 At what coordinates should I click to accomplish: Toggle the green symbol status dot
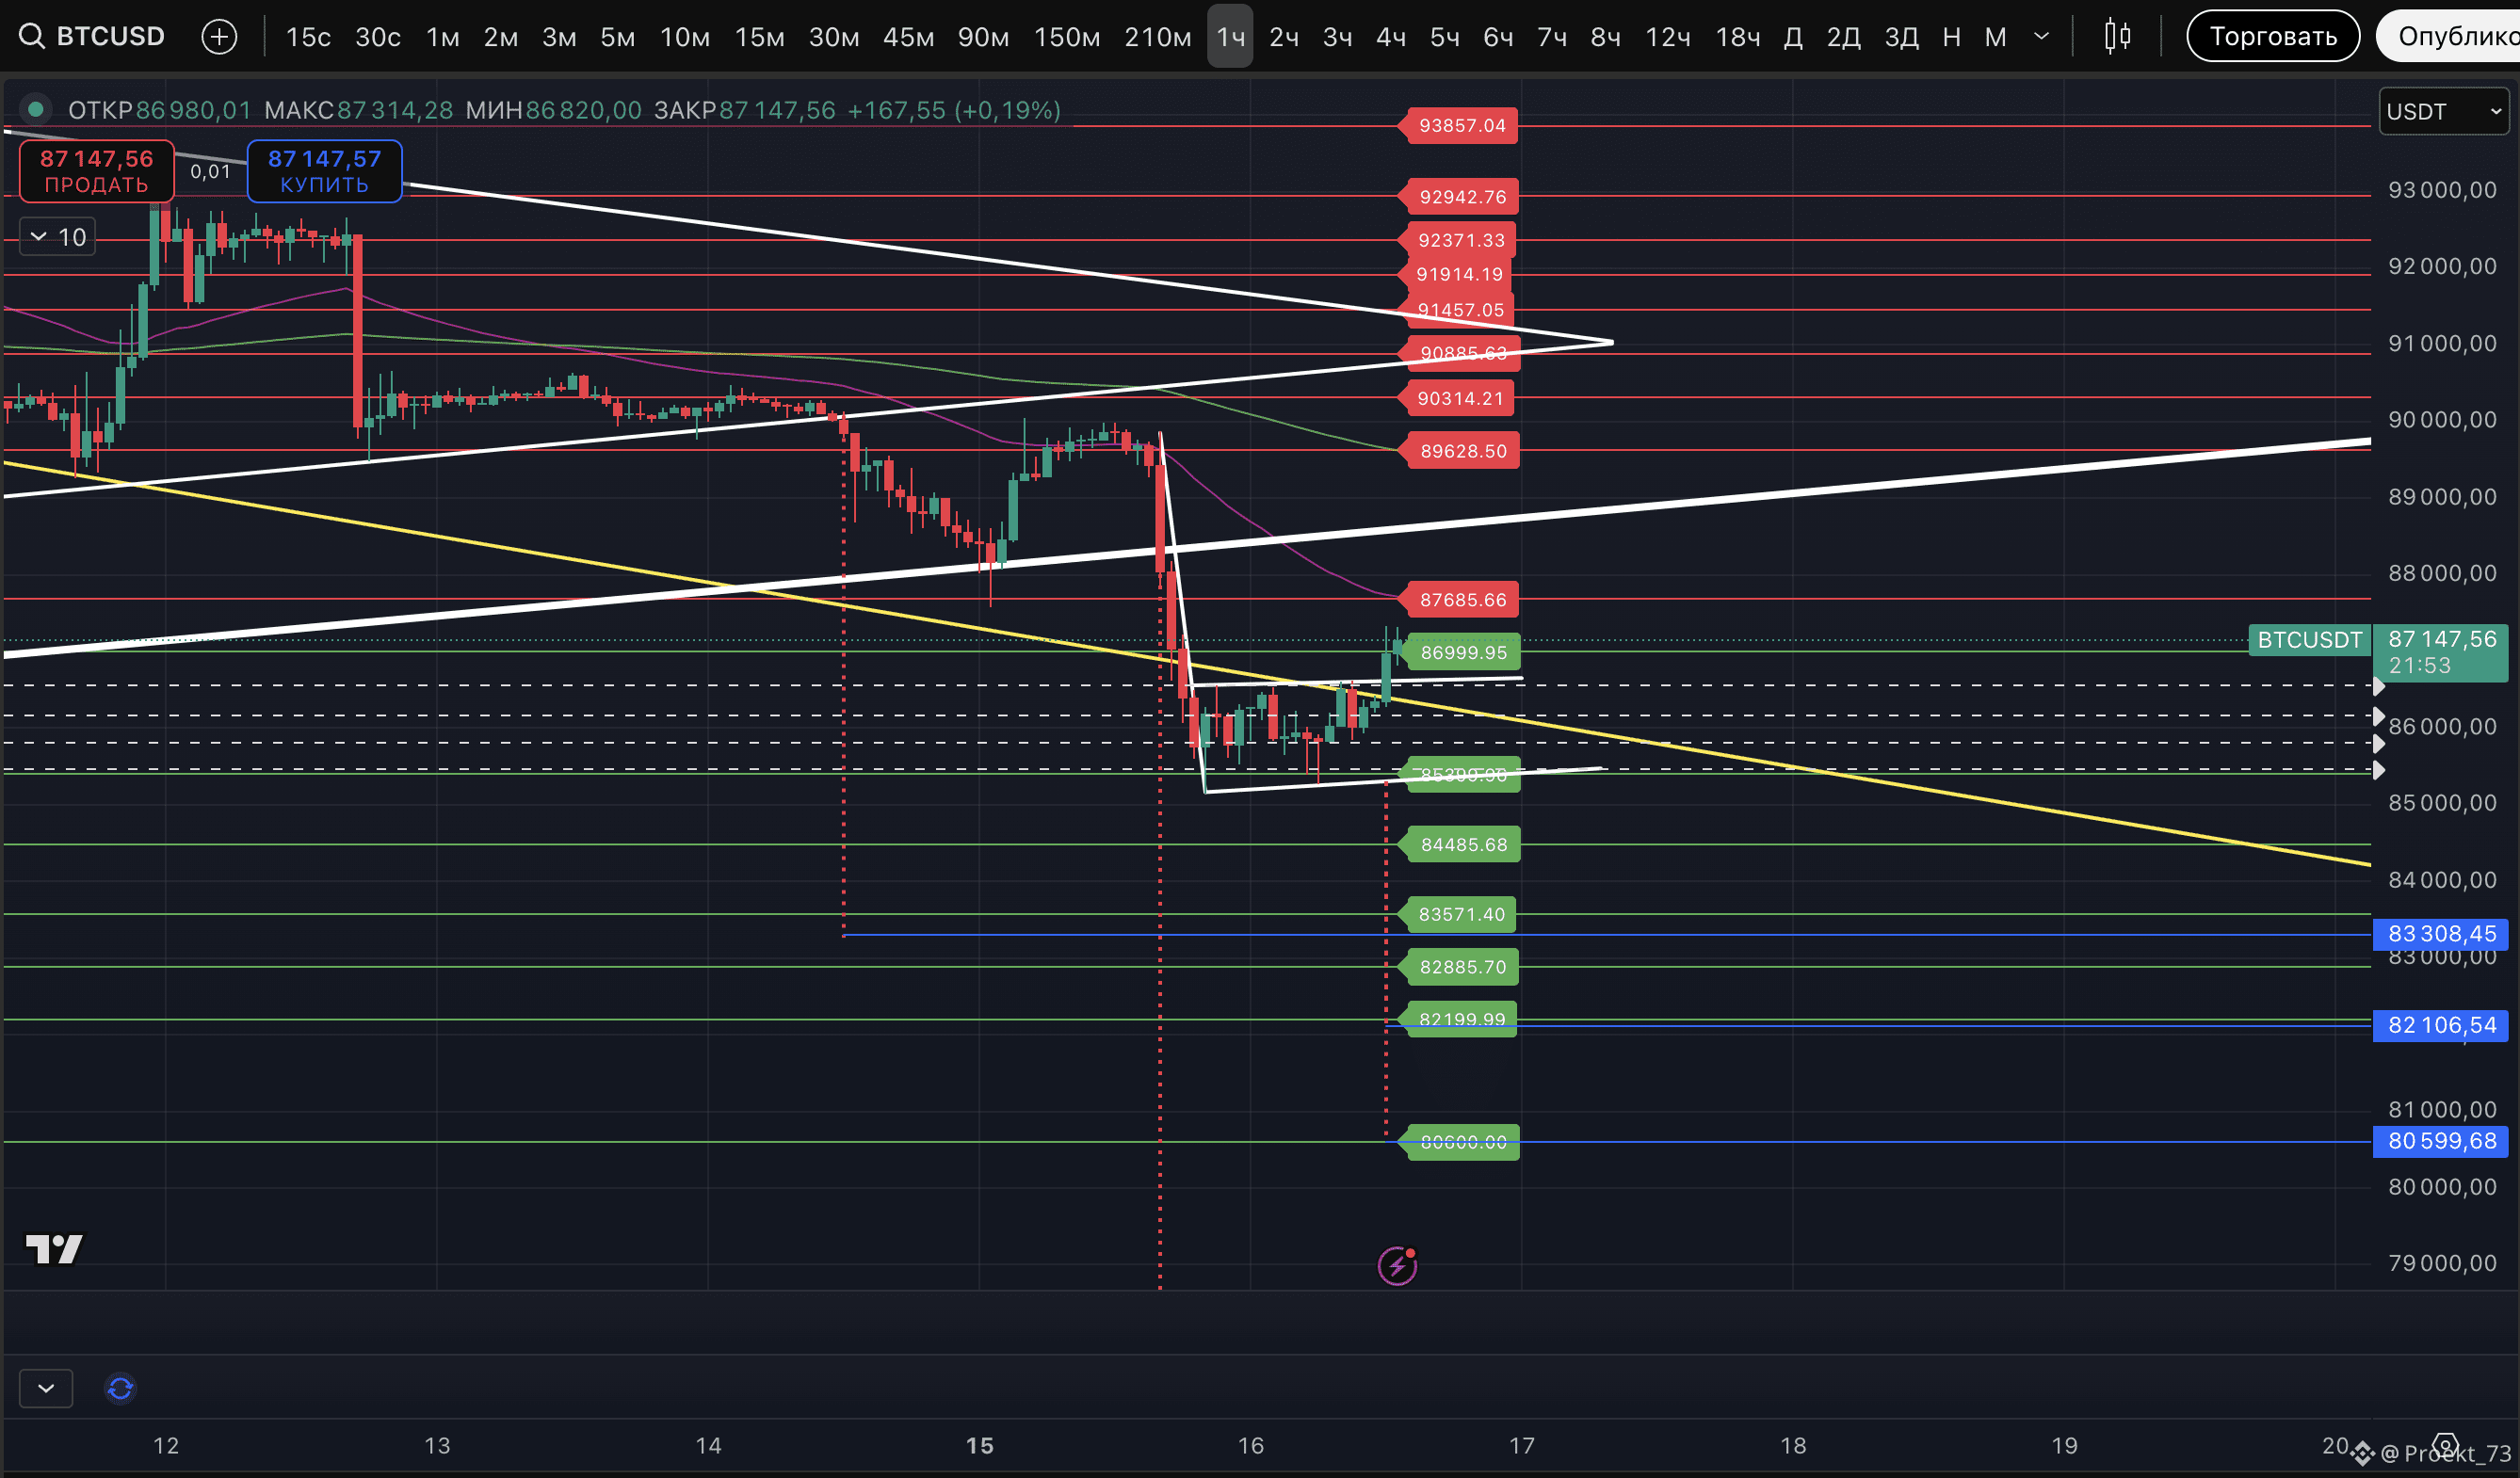coord(35,109)
